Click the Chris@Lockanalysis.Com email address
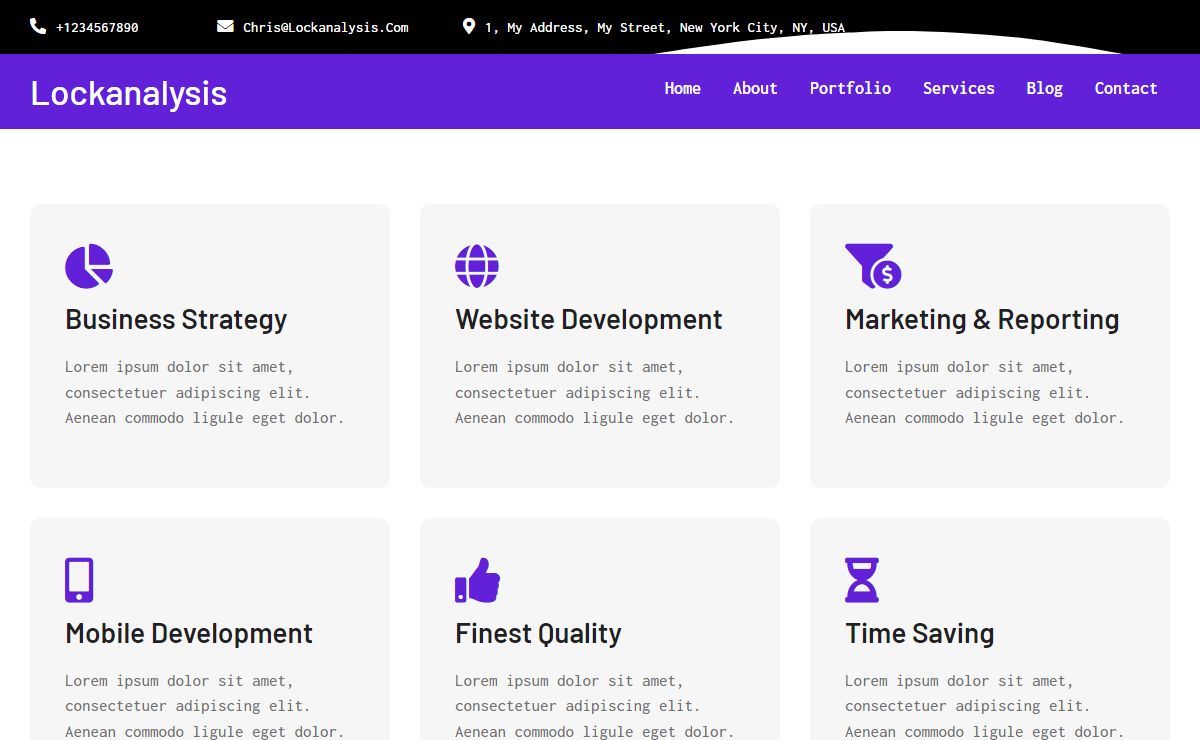The height and width of the screenshot is (740, 1200). (x=325, y=27)
